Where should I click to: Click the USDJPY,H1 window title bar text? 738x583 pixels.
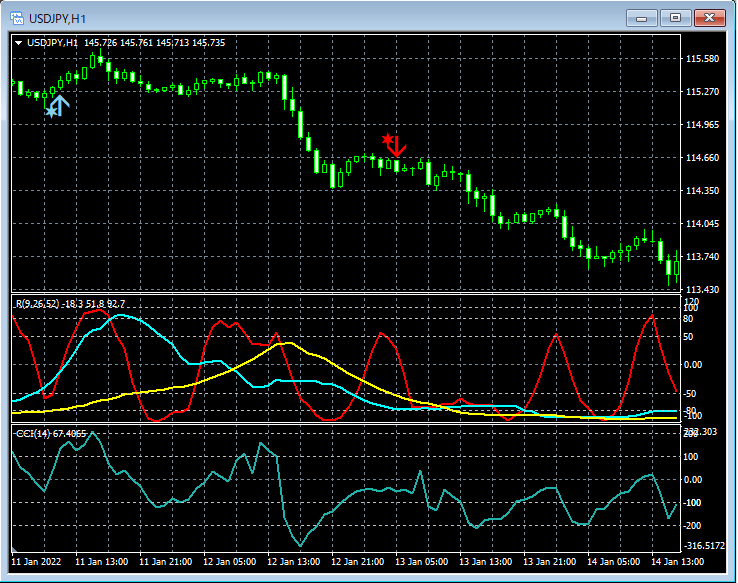click(57, 18)
